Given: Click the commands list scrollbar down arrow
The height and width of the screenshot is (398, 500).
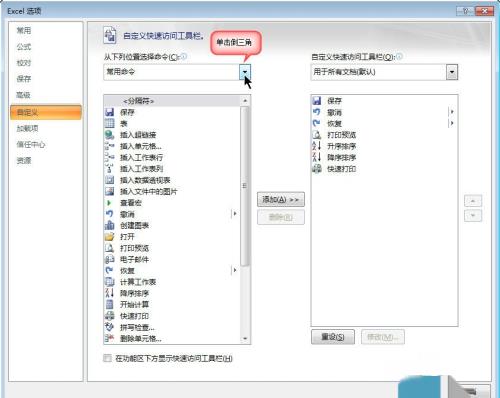Looking at the screenshot, I should (x=245, y=339).
